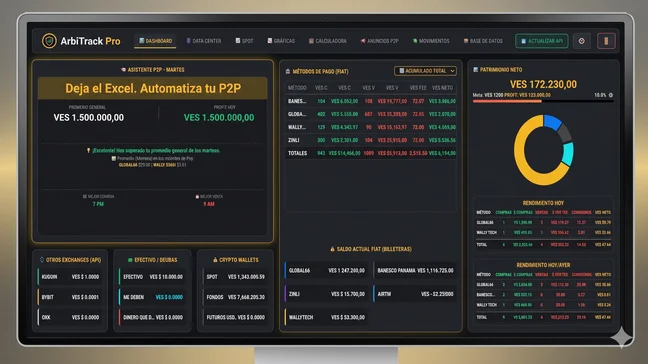Open the Calculadora tab
Screen dimensions: 648x364
(x=328, y=41)
